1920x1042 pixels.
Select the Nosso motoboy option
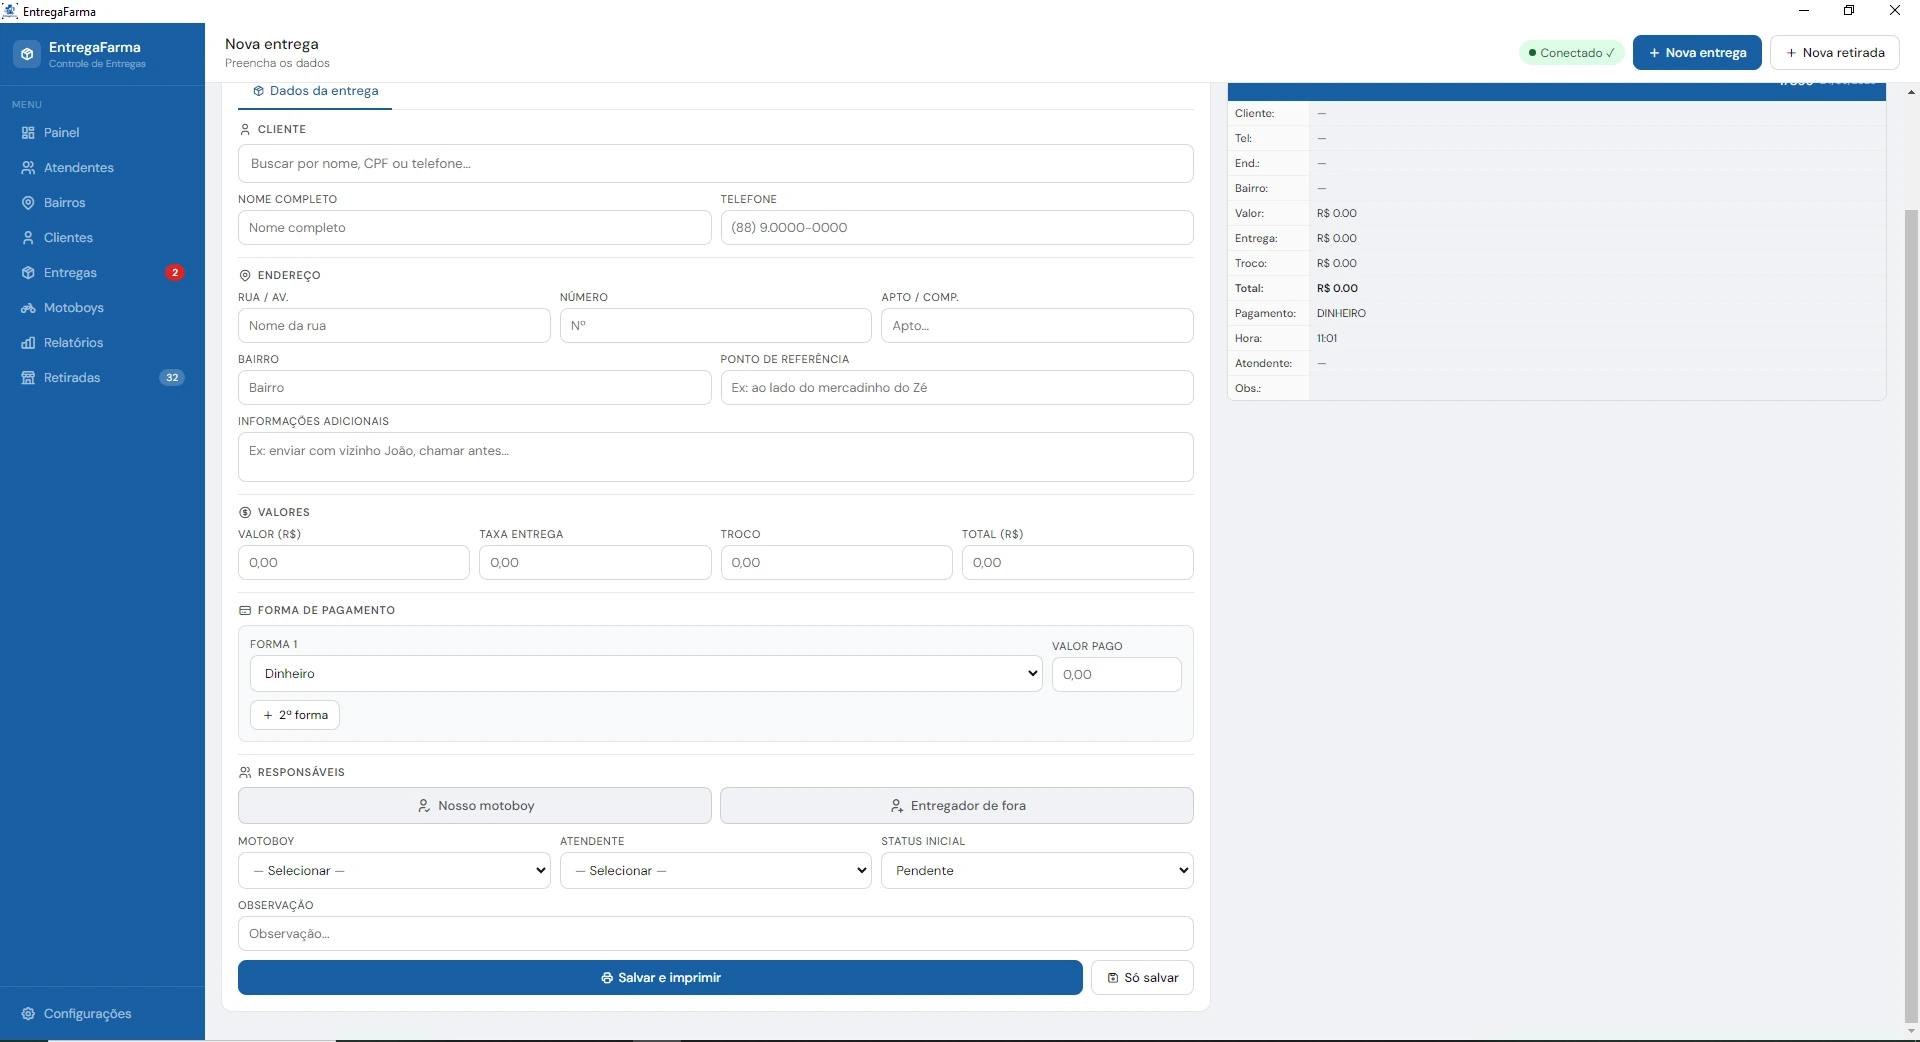pyautogui.click(x=474, y=806)
